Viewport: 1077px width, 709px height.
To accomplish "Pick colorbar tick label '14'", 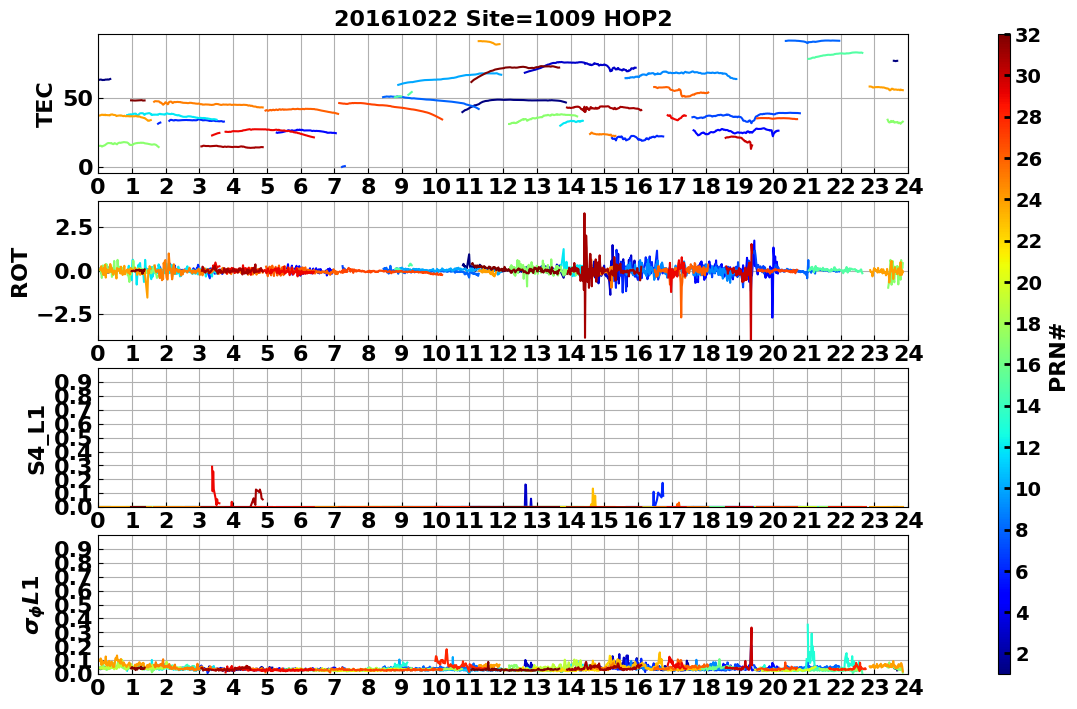I will click(x=1028, y=406).
